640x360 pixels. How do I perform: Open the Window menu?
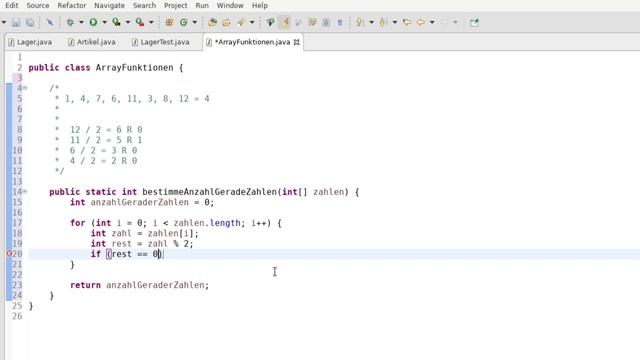pos(230,5)
